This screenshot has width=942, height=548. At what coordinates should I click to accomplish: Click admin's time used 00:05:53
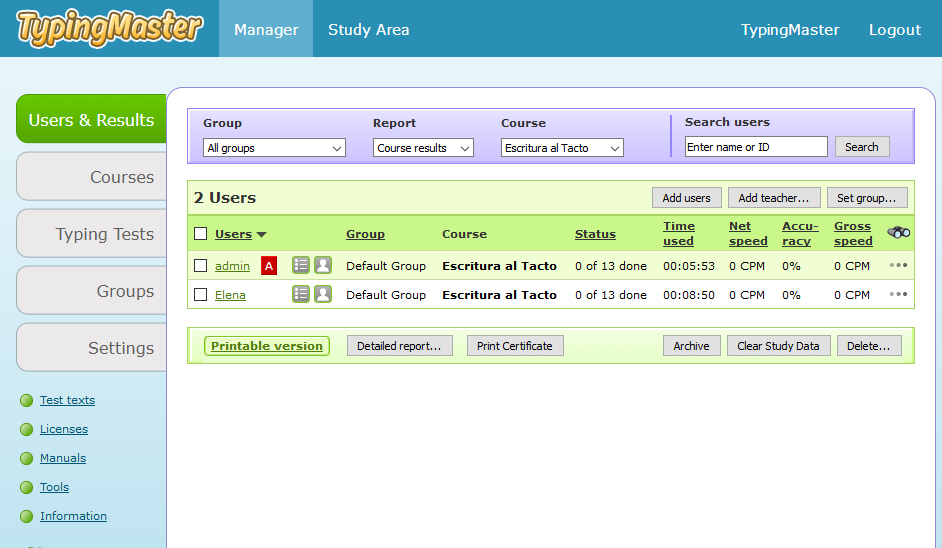click(x=688, y=266)
